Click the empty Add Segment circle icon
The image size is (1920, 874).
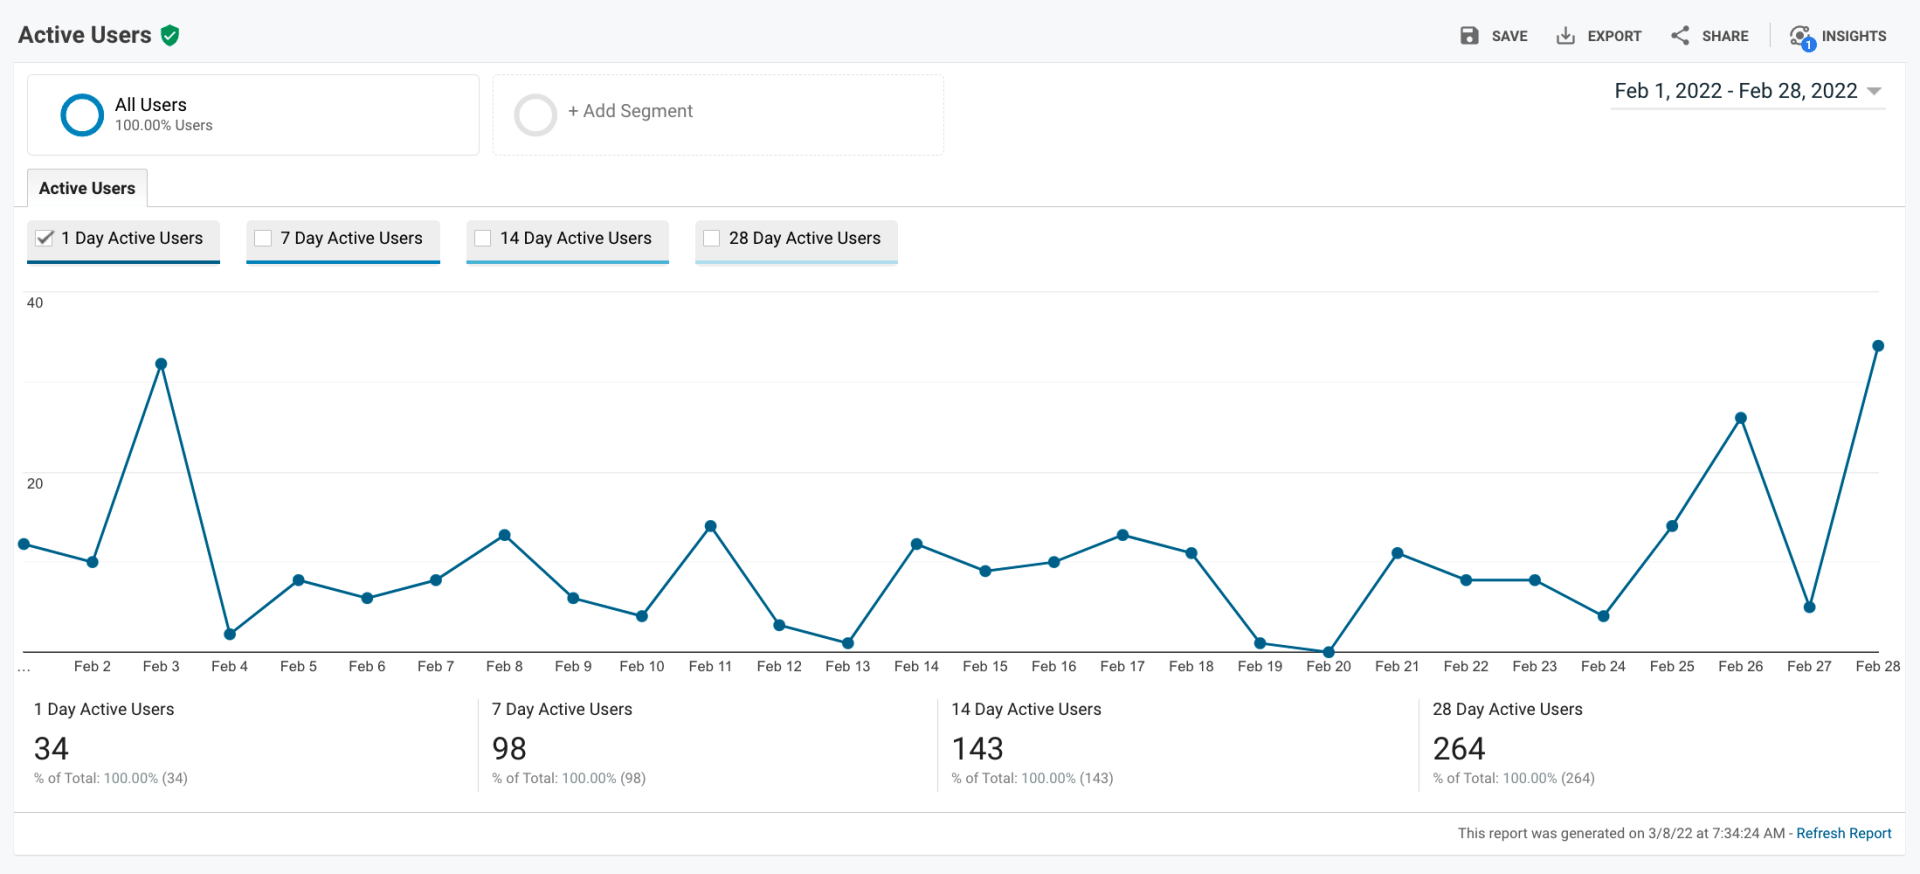(535, 115)
